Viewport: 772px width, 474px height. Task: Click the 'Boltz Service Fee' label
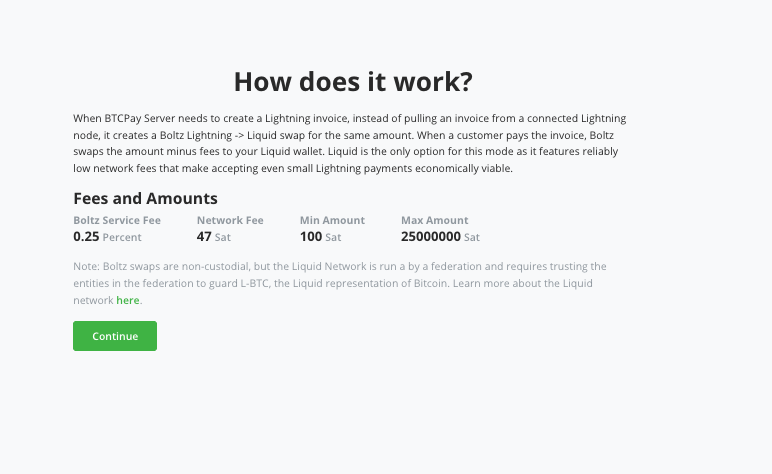tap(117, 220)
